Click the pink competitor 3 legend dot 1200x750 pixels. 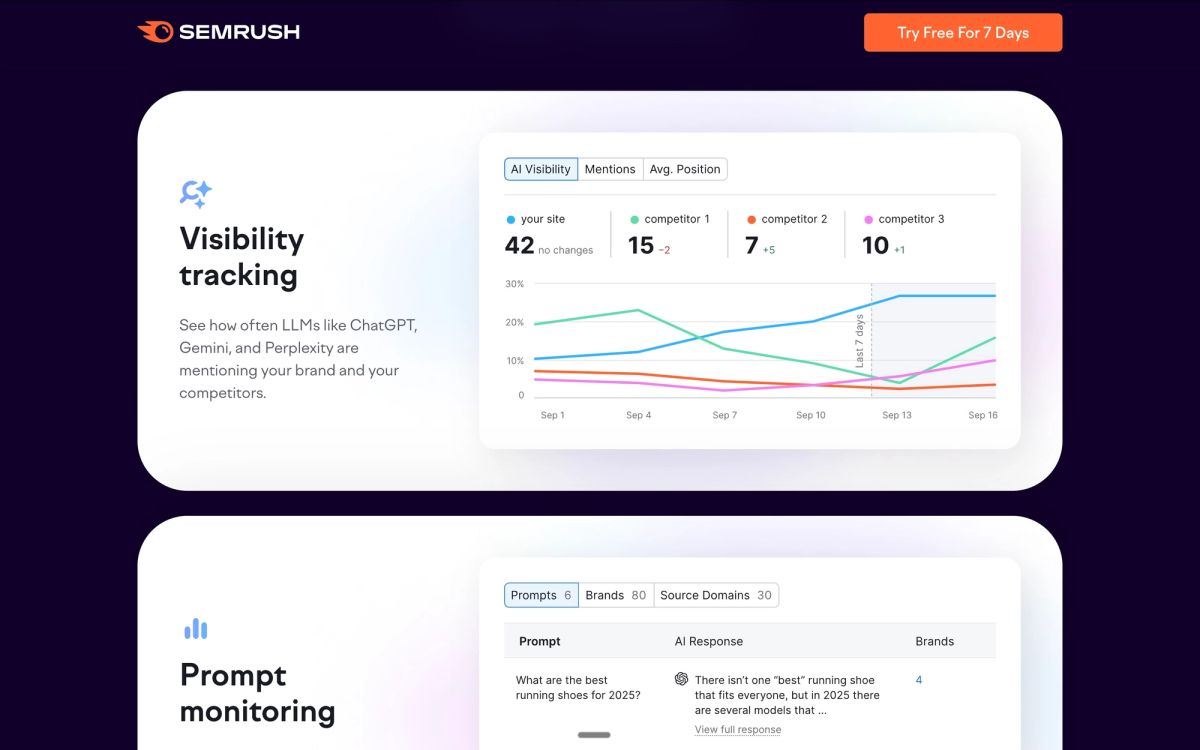point(868,219)
